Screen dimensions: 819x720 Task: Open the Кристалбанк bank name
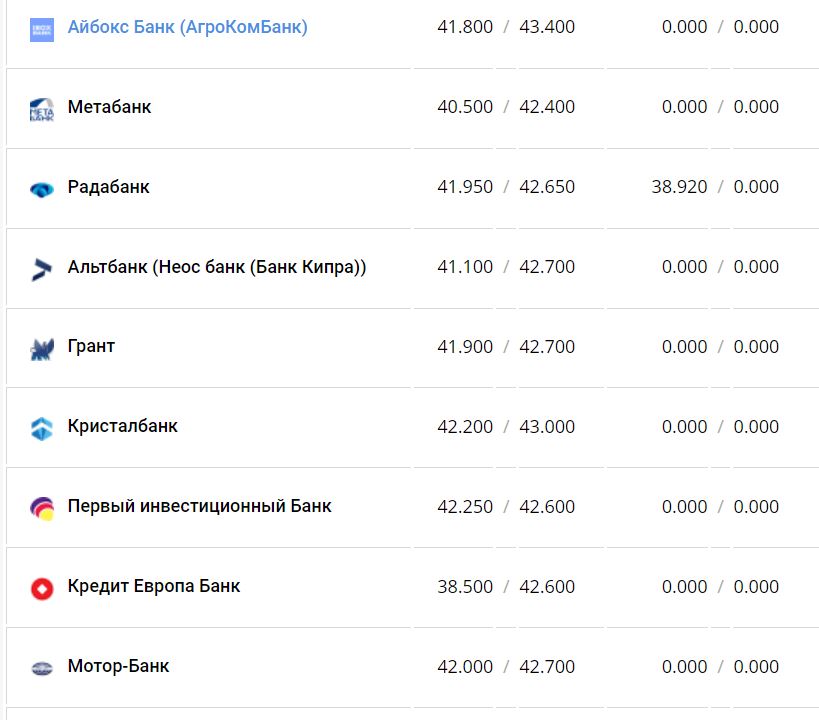[122, 427]
